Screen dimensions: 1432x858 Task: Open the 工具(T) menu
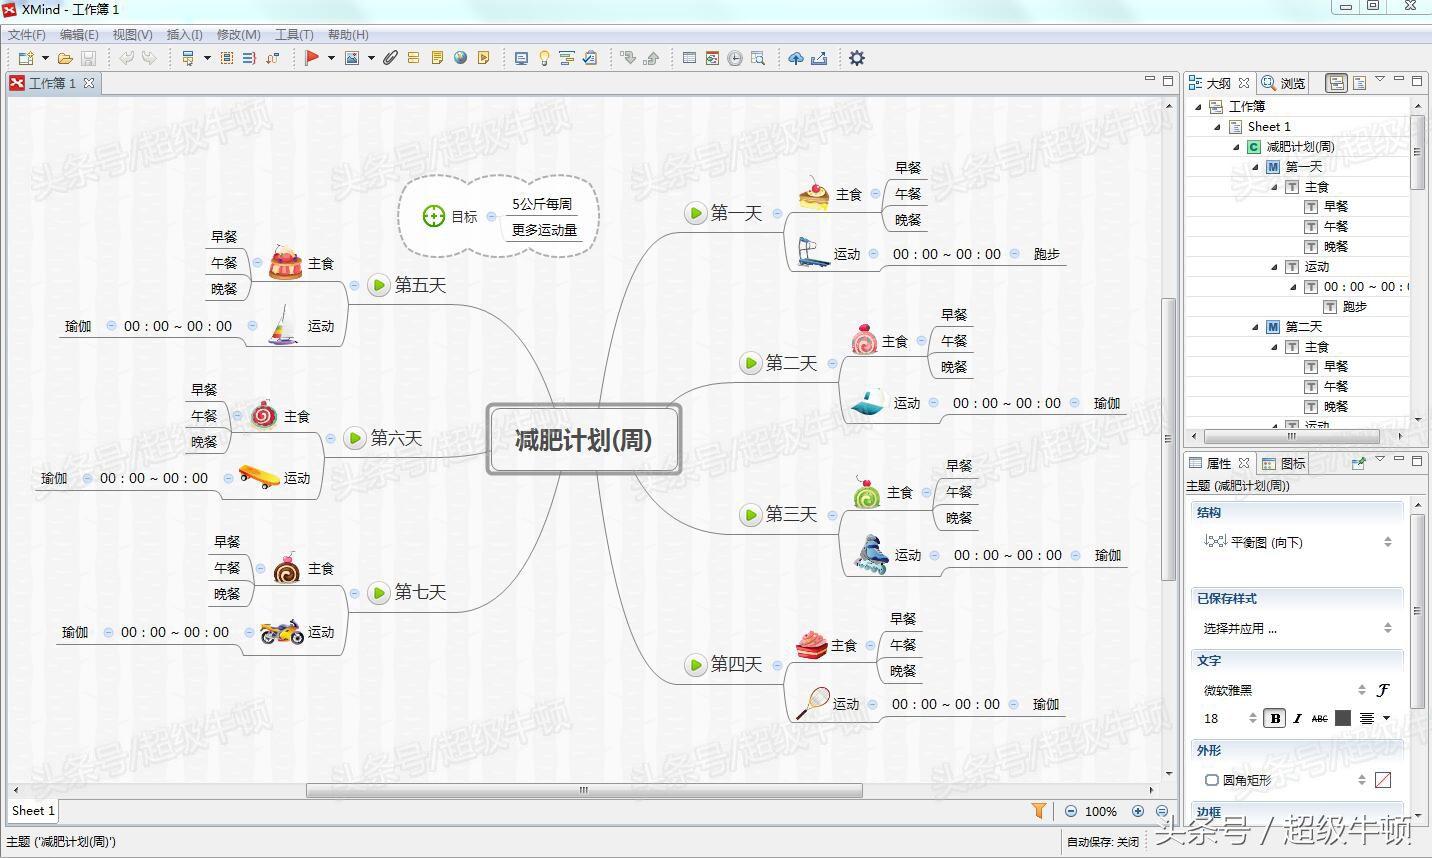pyautogui.click(x=294, y=34)
